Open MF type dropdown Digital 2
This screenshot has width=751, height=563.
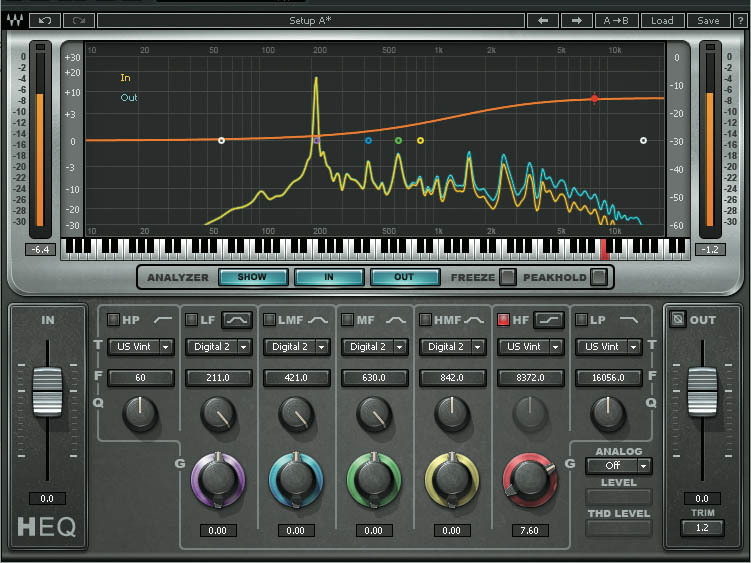(x=375, y=346)
